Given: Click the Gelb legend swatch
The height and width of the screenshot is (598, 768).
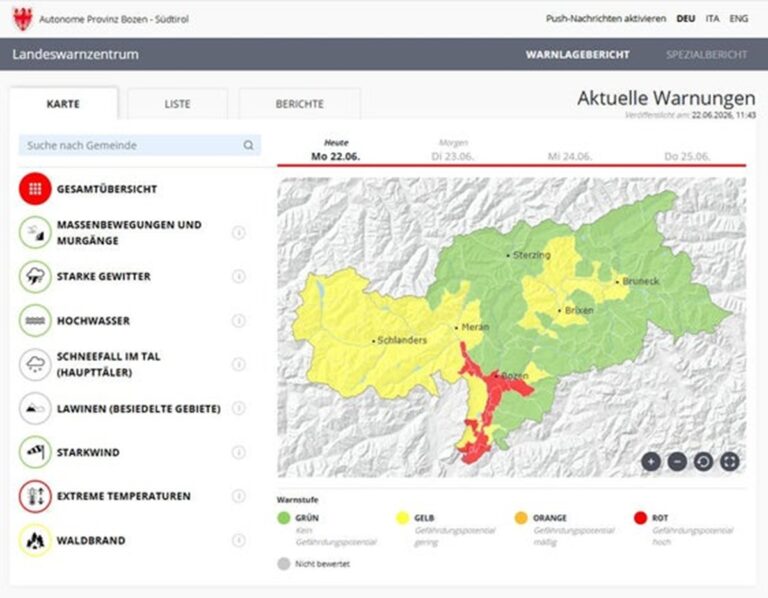Looking at the screenshot, I should click(402, 518).
